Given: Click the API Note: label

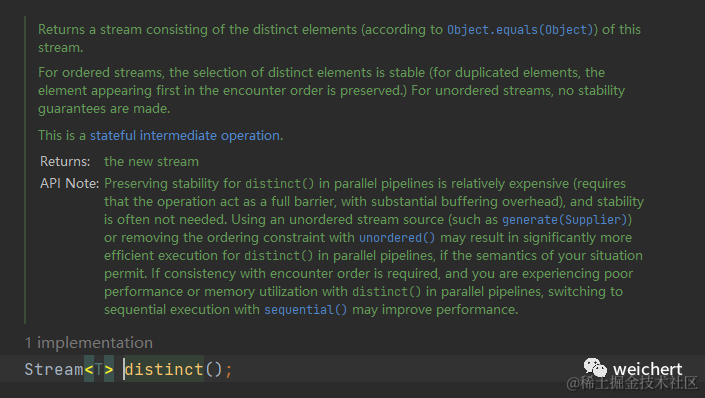Looking at the screenshot, I should [x=70, y=183].
